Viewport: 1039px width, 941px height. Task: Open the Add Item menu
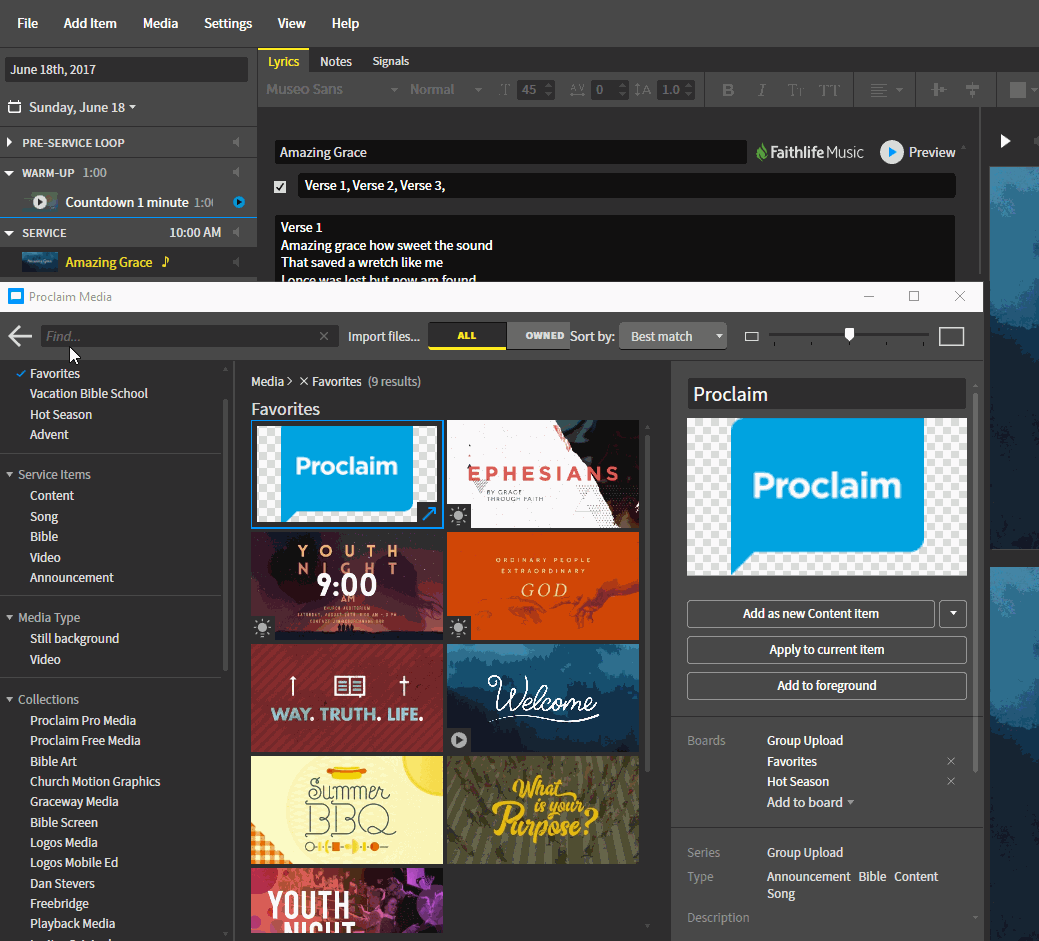pyautogui.click(x=90, y=23)
